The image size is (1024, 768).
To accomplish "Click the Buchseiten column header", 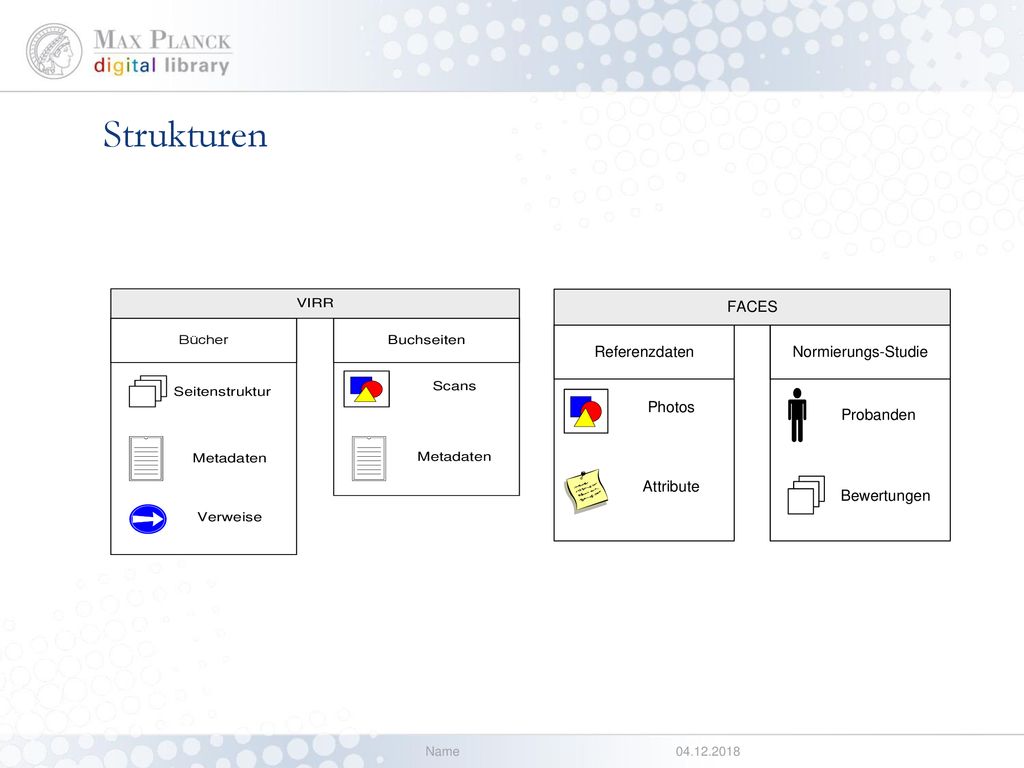I will pos(426,340).
